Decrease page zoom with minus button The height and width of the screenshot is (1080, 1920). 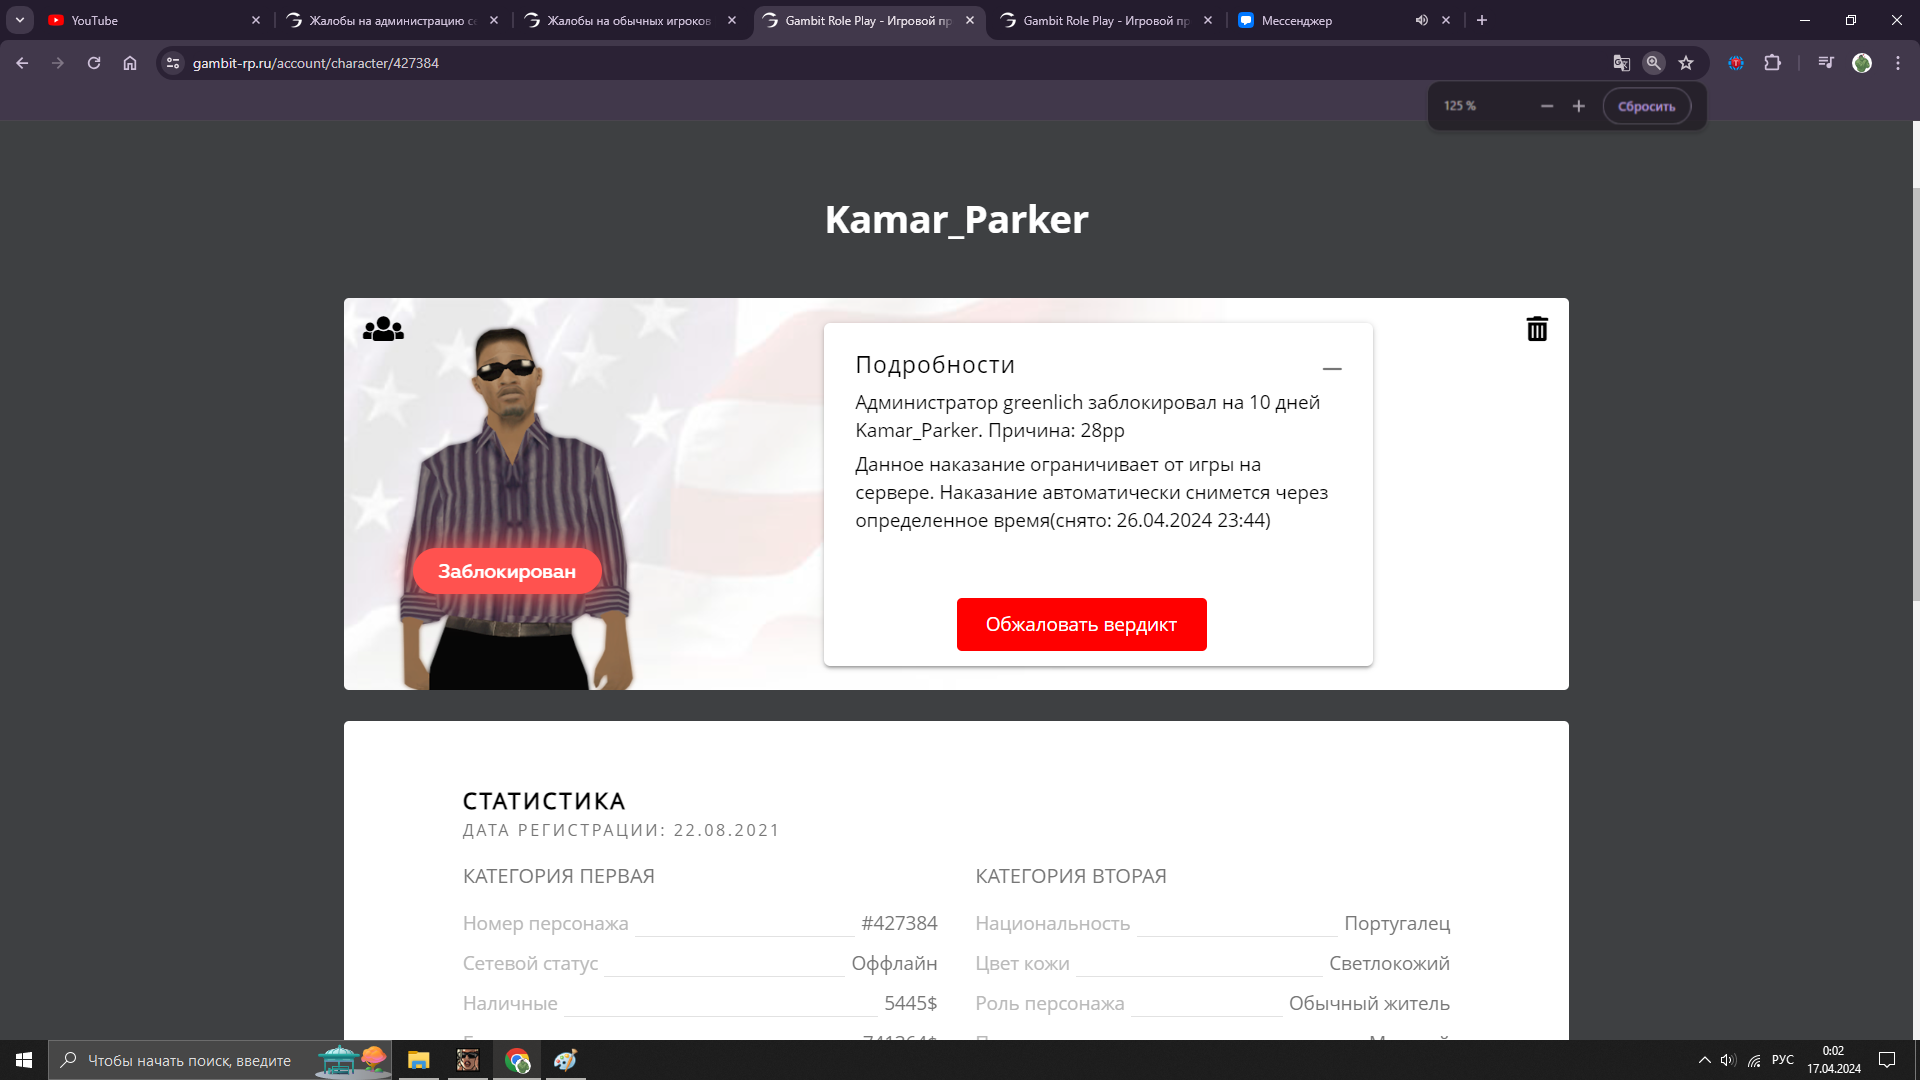[x=1547, y=106]
